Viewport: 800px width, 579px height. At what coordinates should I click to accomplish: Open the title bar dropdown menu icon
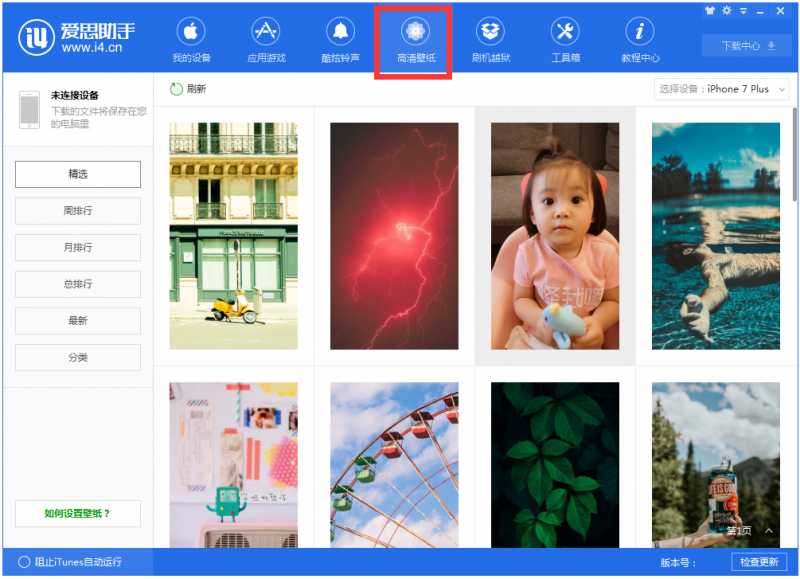pos(742,10)
